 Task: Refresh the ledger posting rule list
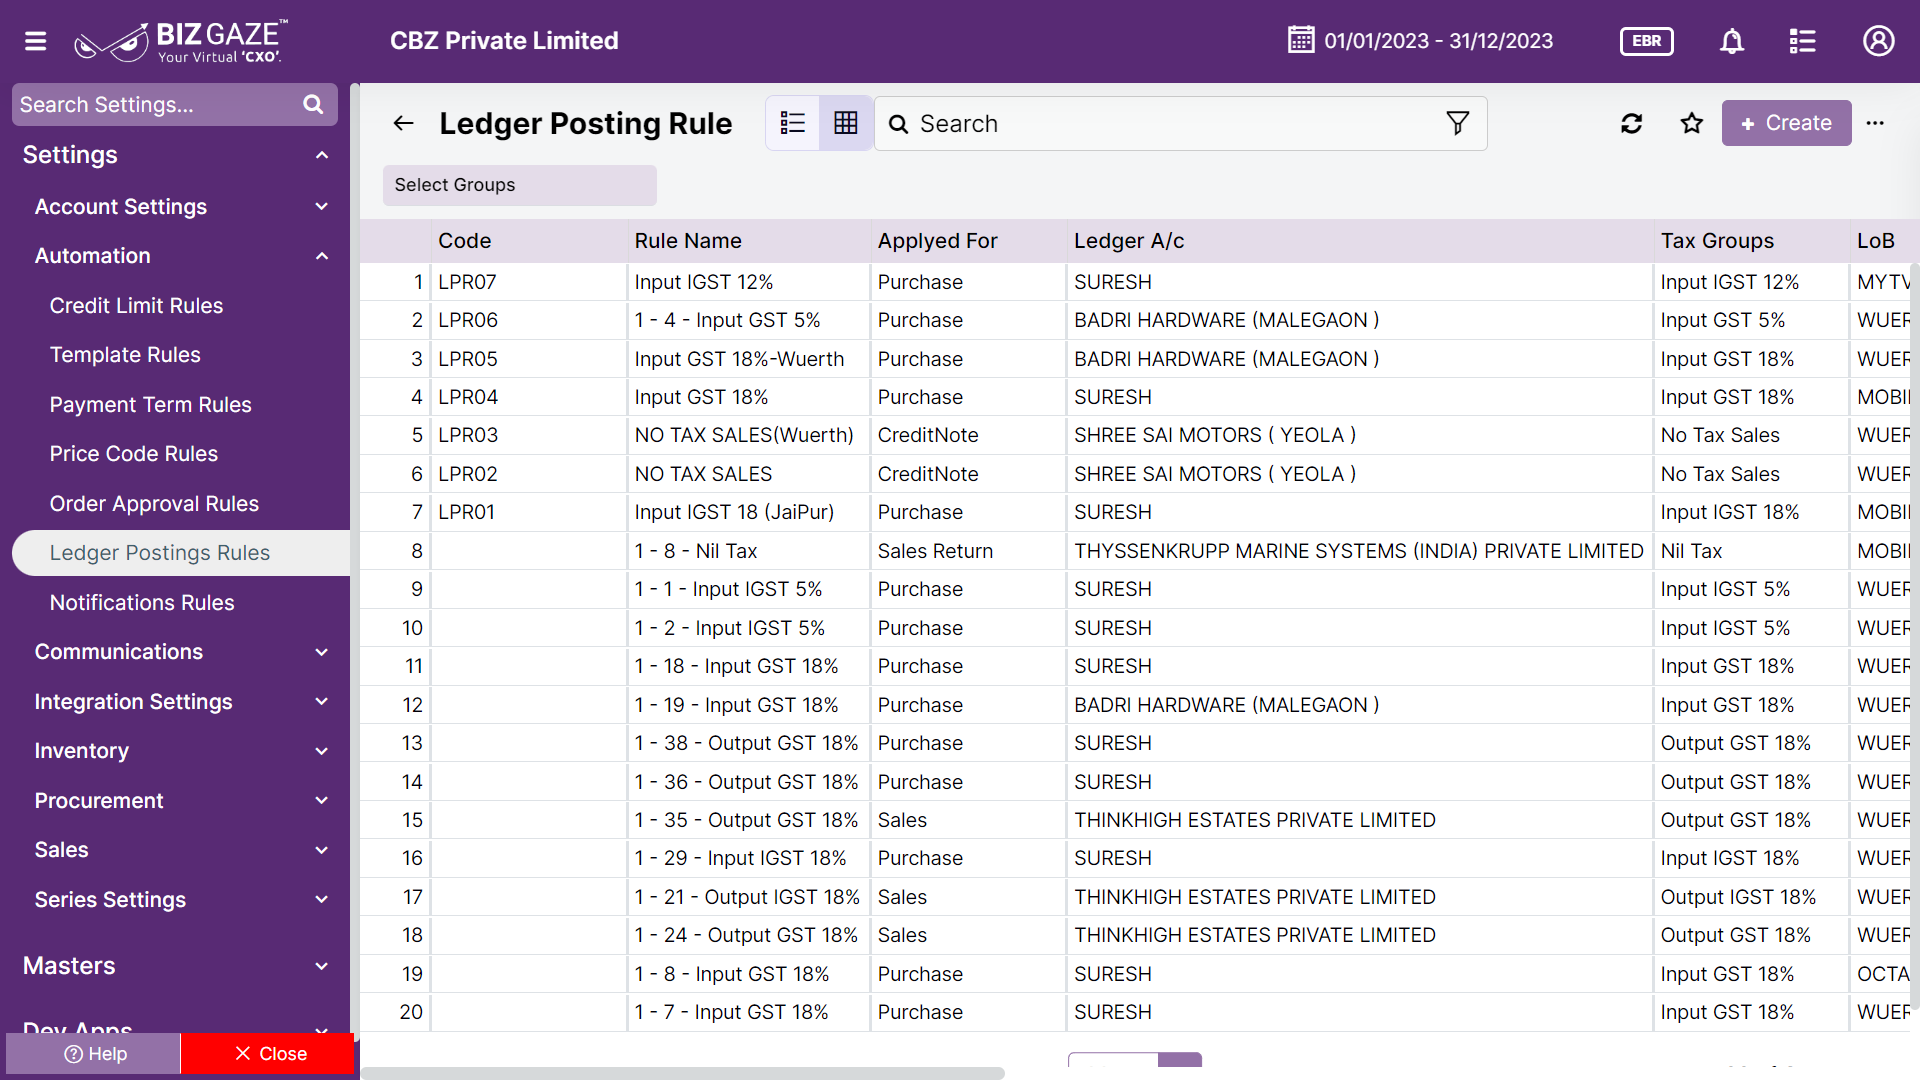click(1632, 123)
